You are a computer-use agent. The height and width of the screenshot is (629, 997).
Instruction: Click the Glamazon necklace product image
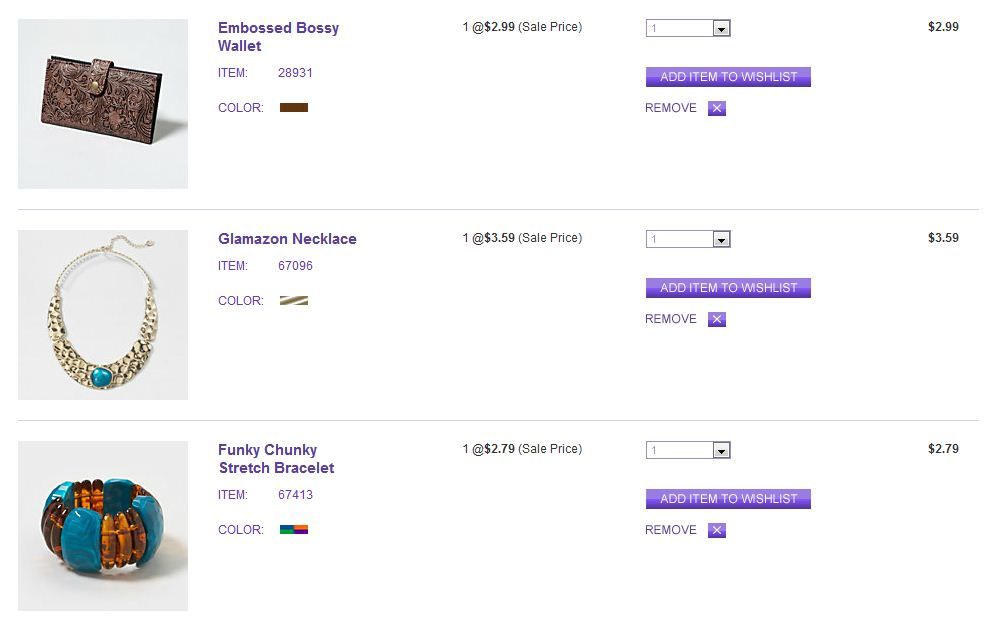(103, 315)
